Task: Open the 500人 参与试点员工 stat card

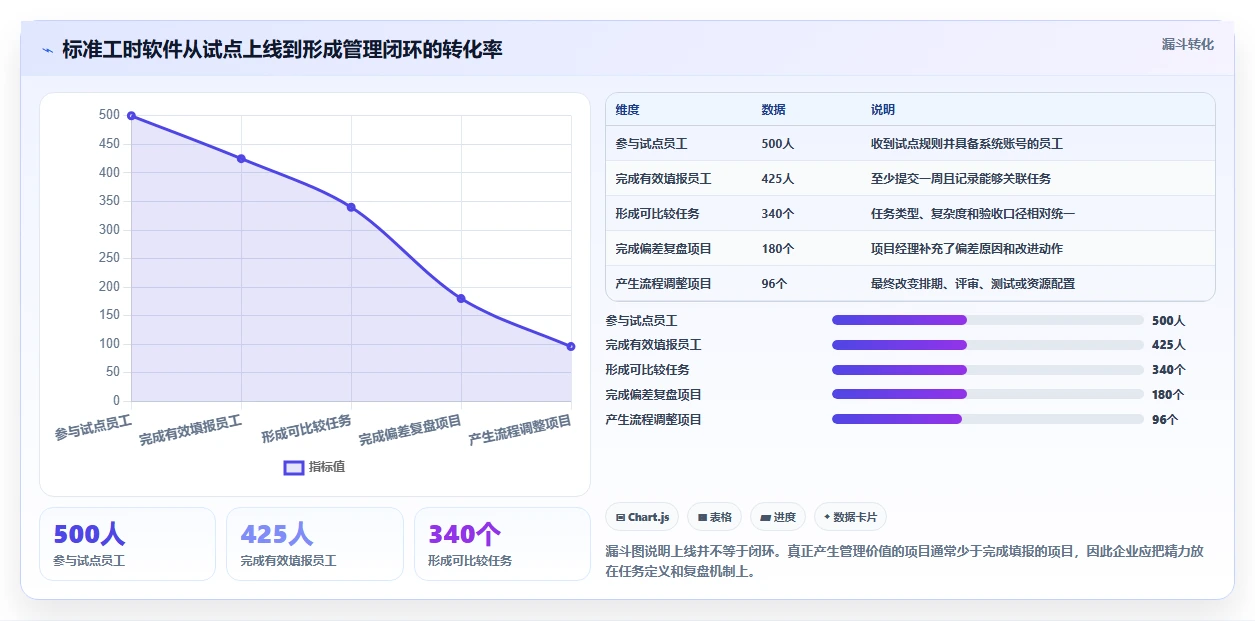Action: (x=127, y=544)
